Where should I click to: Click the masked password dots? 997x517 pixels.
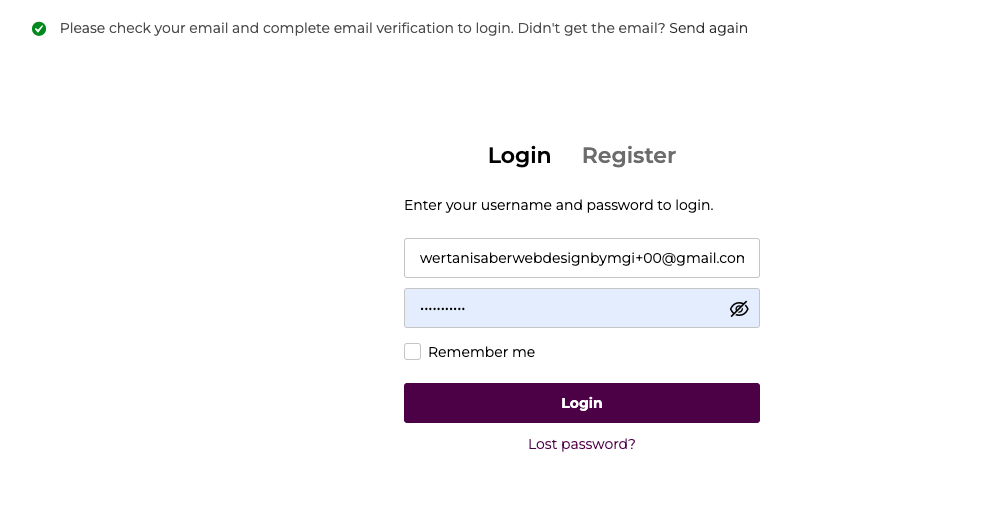coord(442,309)
